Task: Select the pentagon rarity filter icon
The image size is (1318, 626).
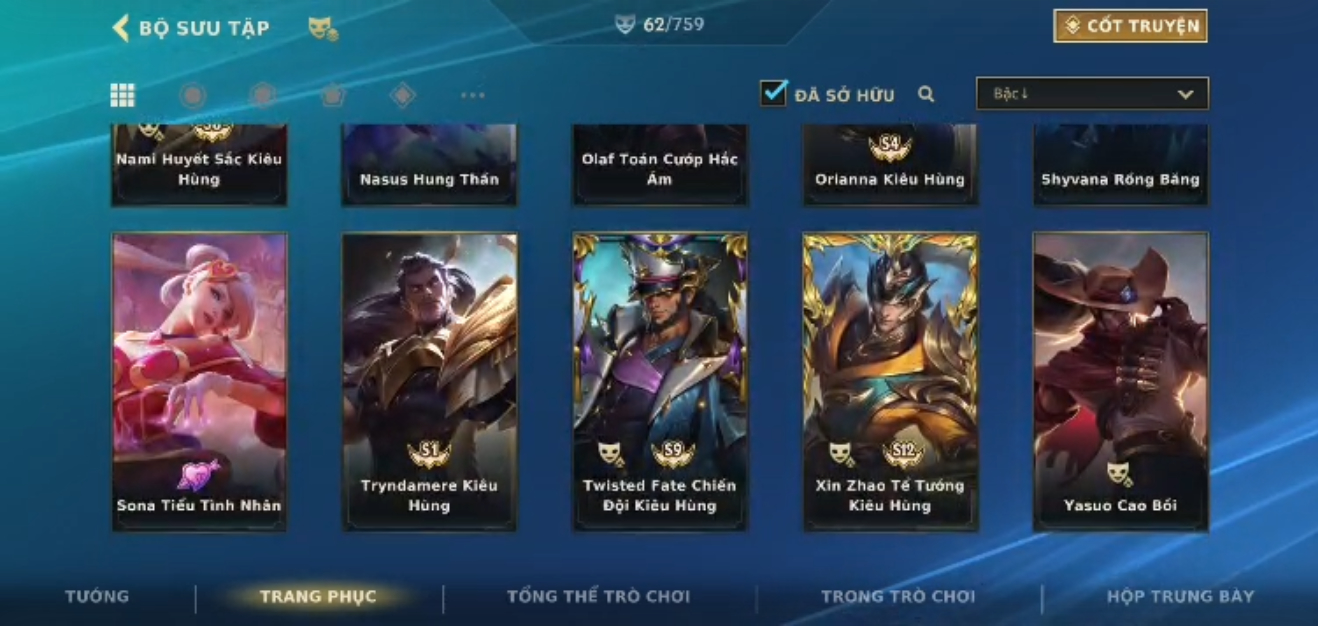Action: click(x=333, y=95)
